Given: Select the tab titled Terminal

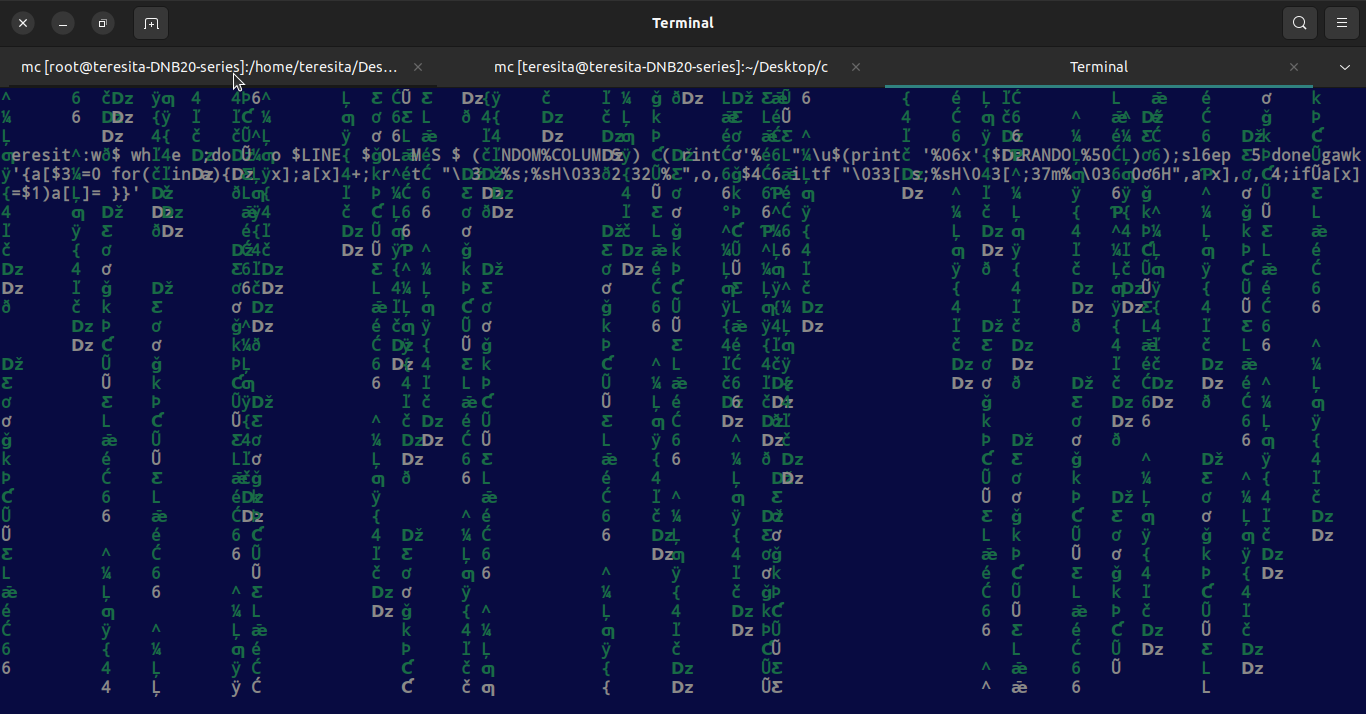Looking at the screenshot, I should [x=1099, y=67].
